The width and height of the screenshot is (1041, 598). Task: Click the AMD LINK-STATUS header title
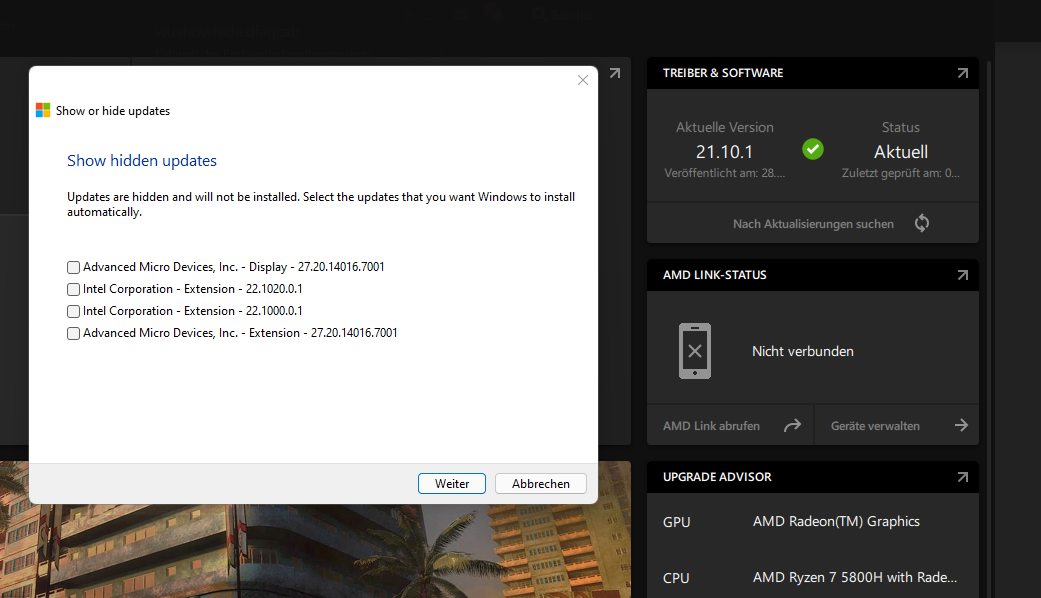click(714, 275)
